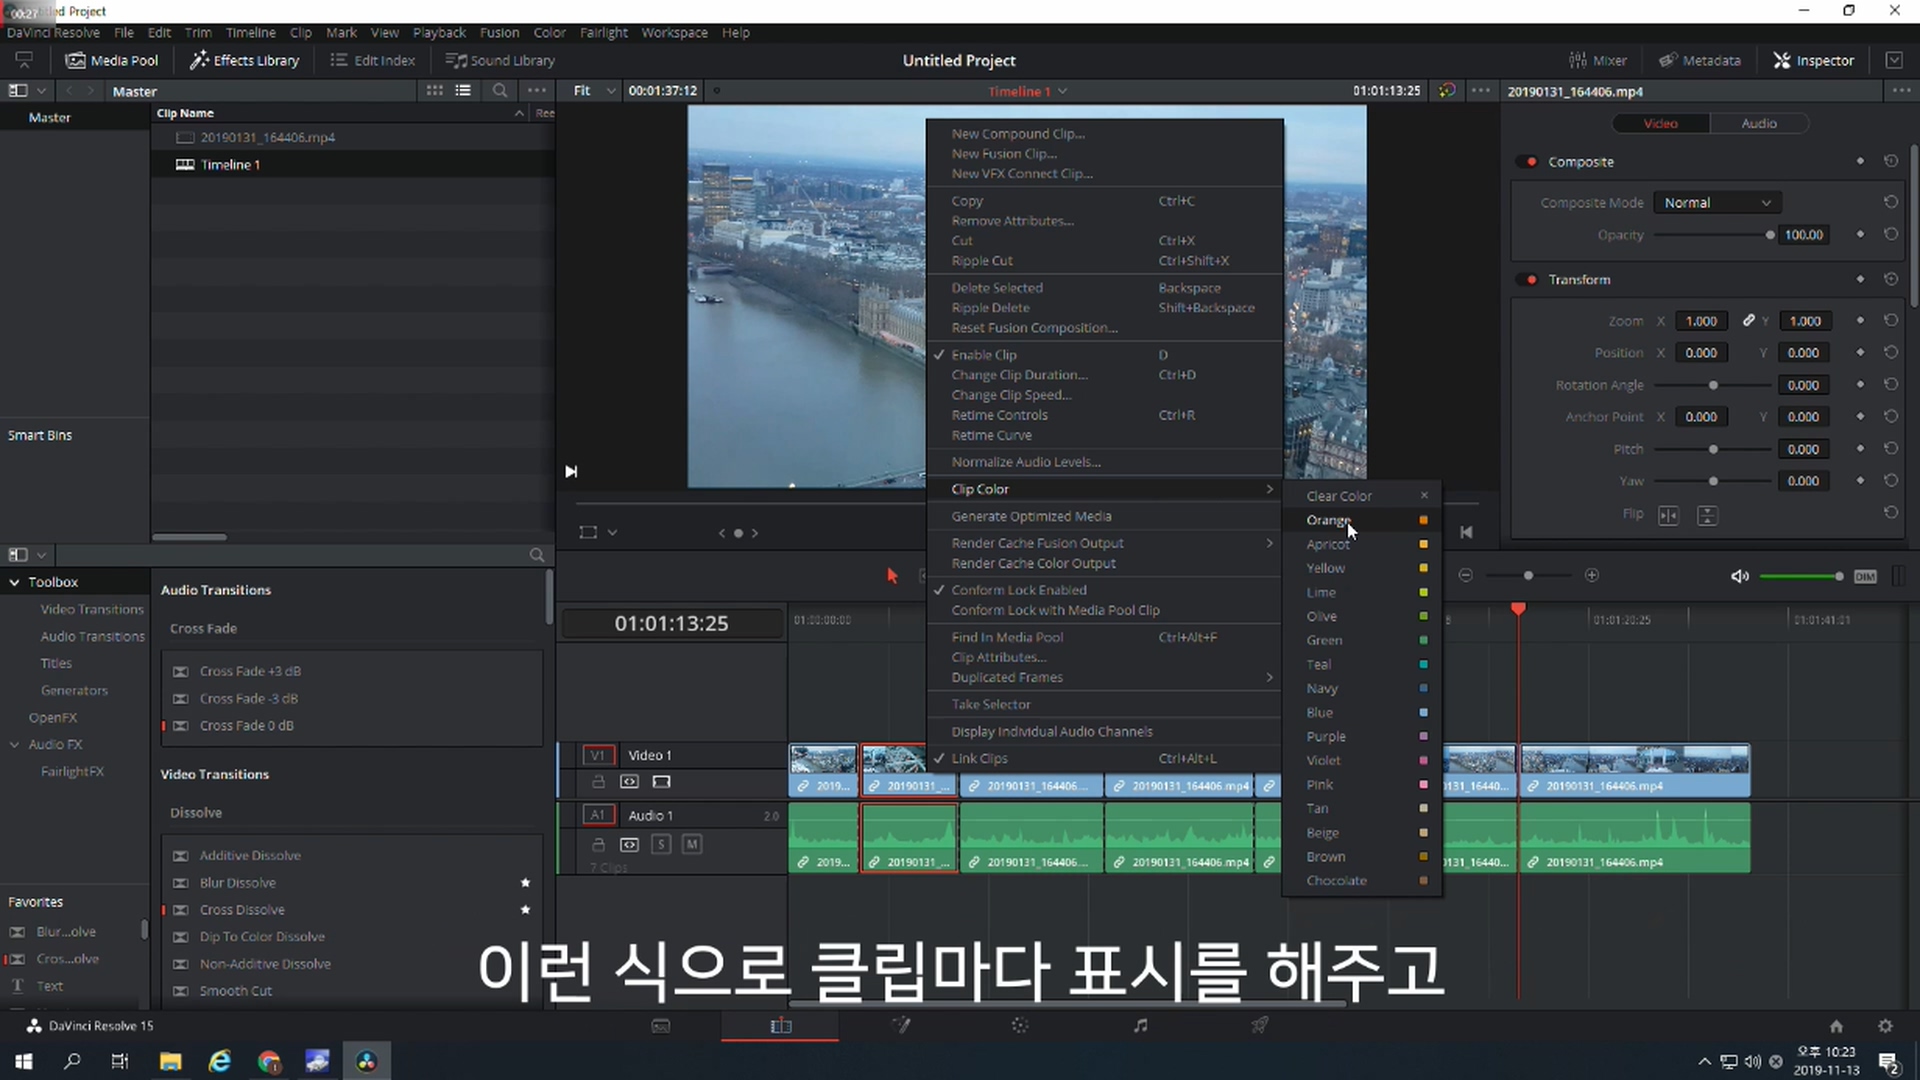Open the viewer Fit zoom dropdown

pos(594,90)
